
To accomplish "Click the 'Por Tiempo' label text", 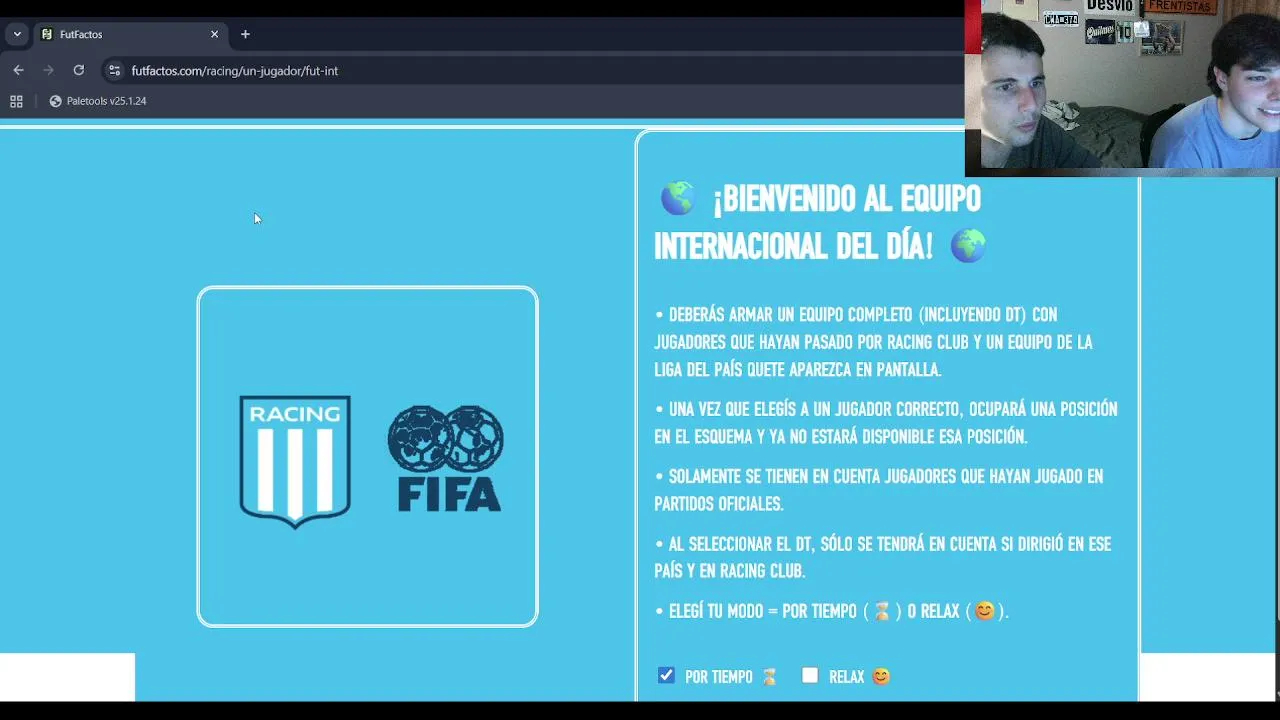I will (718, 677).
